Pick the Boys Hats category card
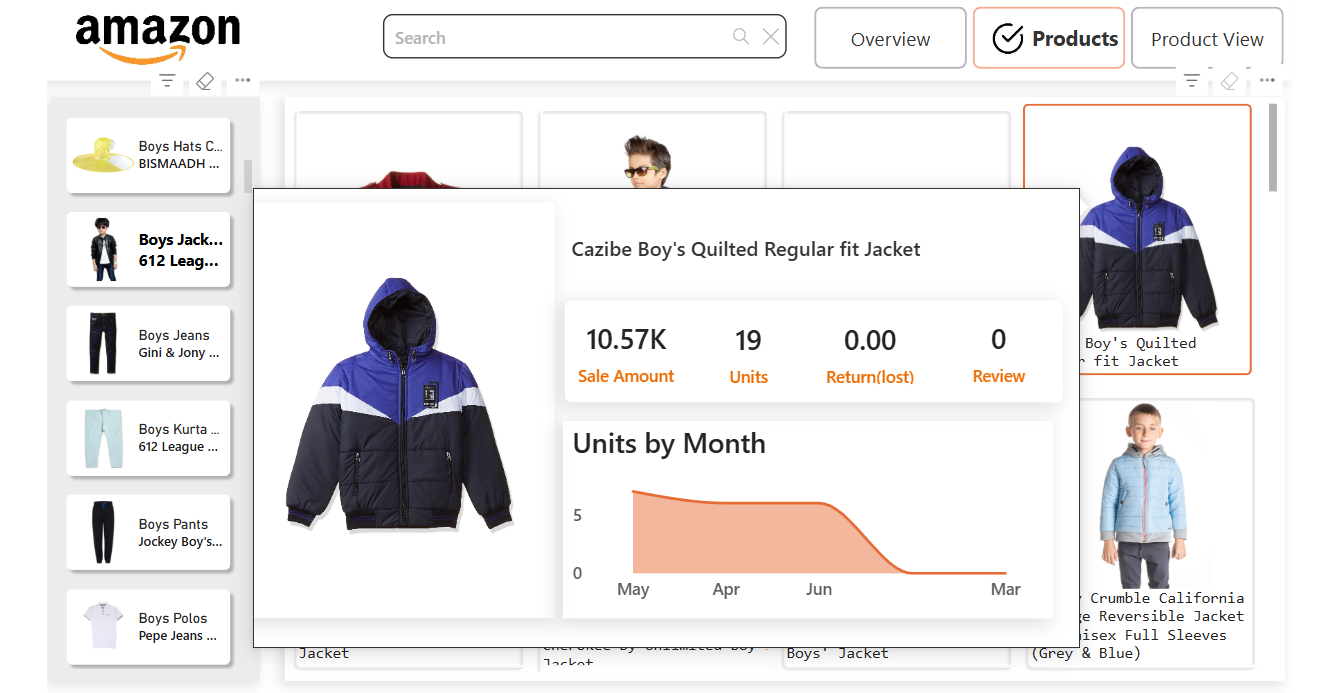 [x=149, y=155]
